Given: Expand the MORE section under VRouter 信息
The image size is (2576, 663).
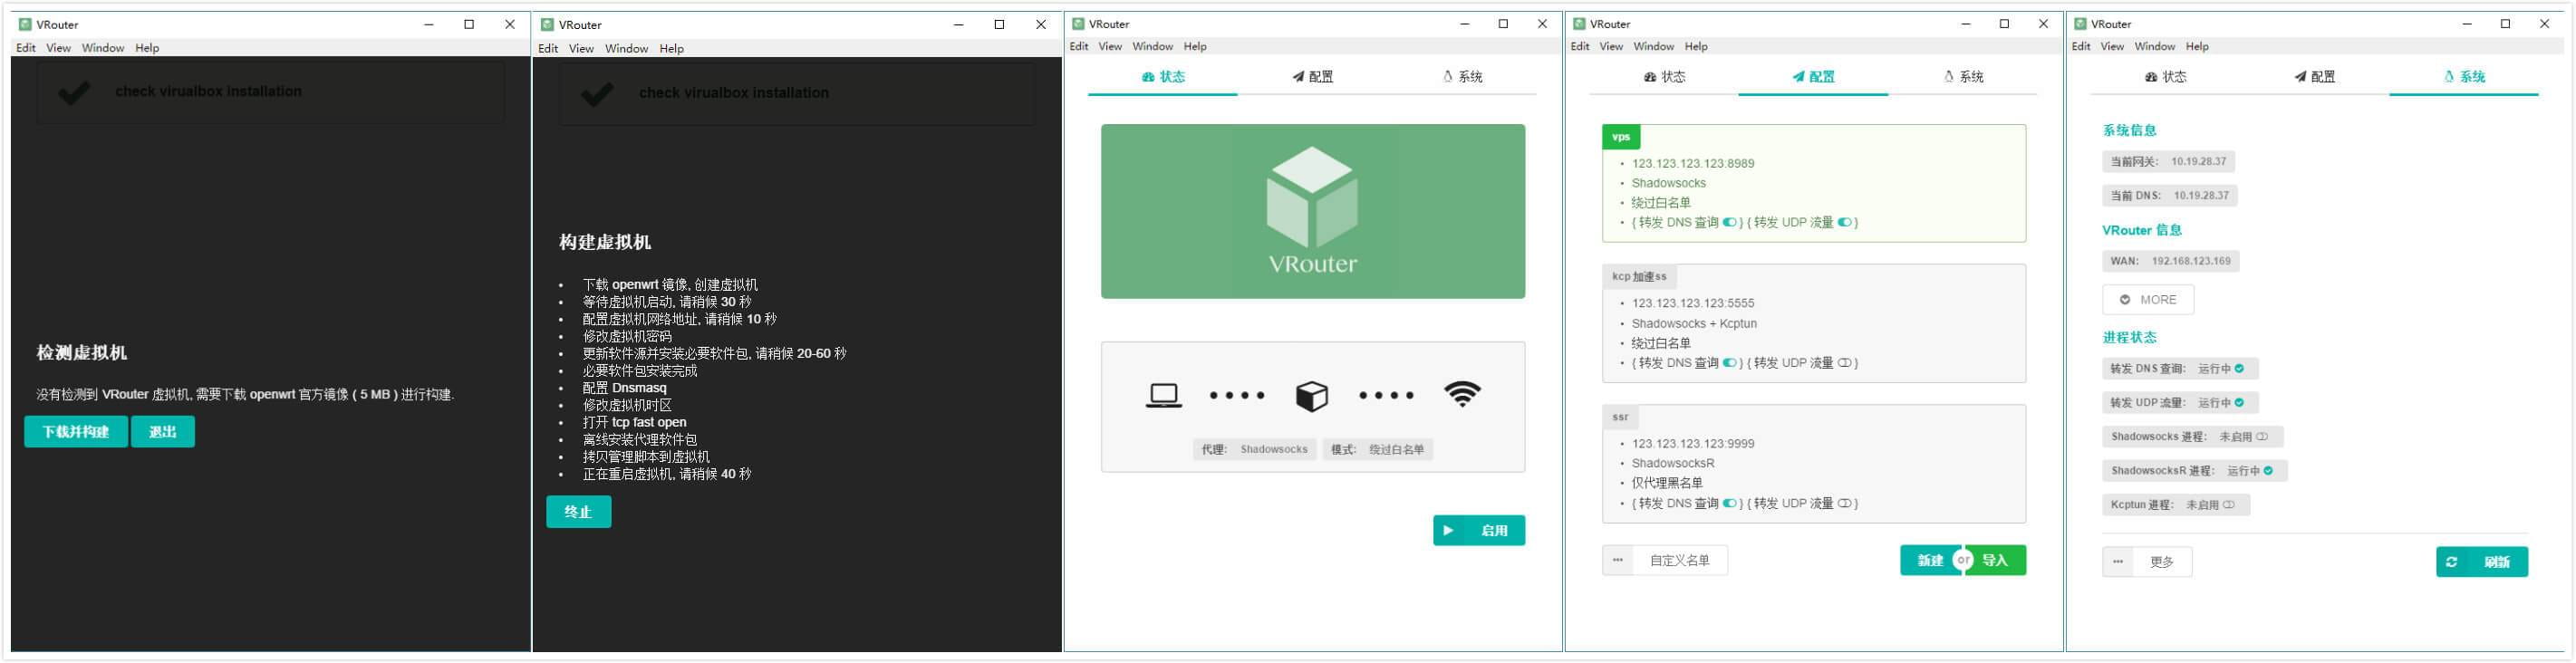Looking at the screenshot, I should click(2147, 300).
